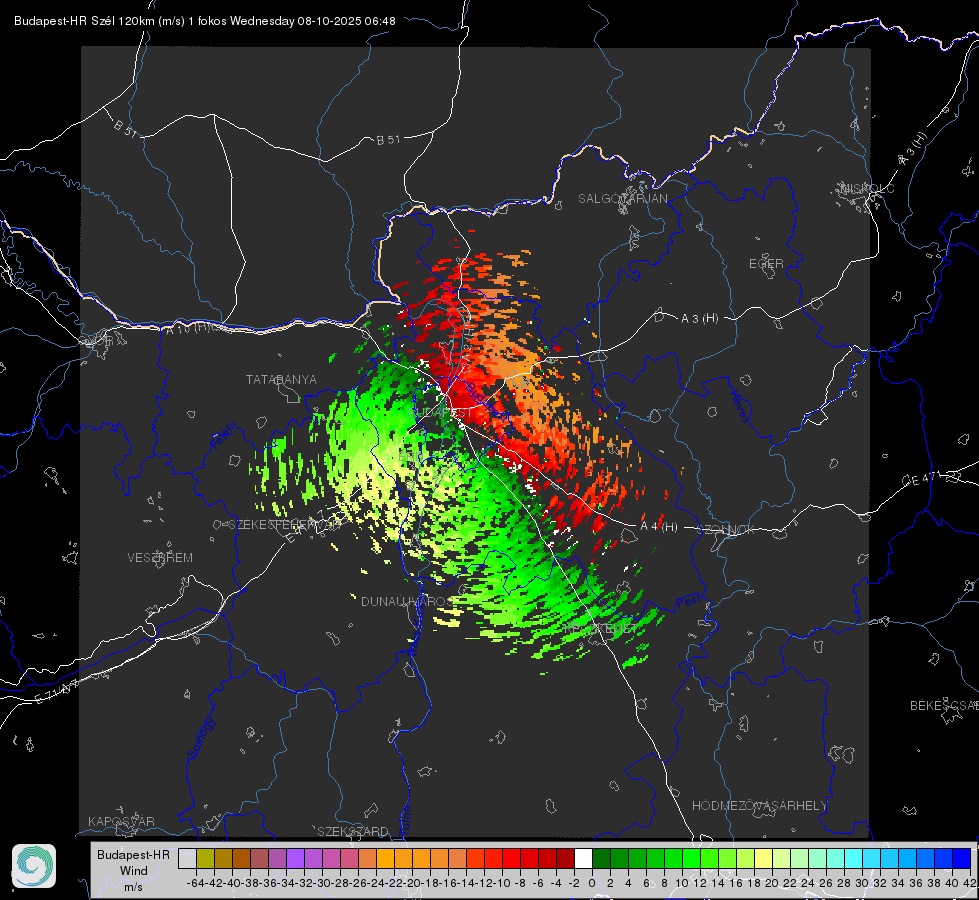Click the Budapest-HR Wind m/s legend label
This screenshot has height=900, width=979.
click(x=134, y=871)
